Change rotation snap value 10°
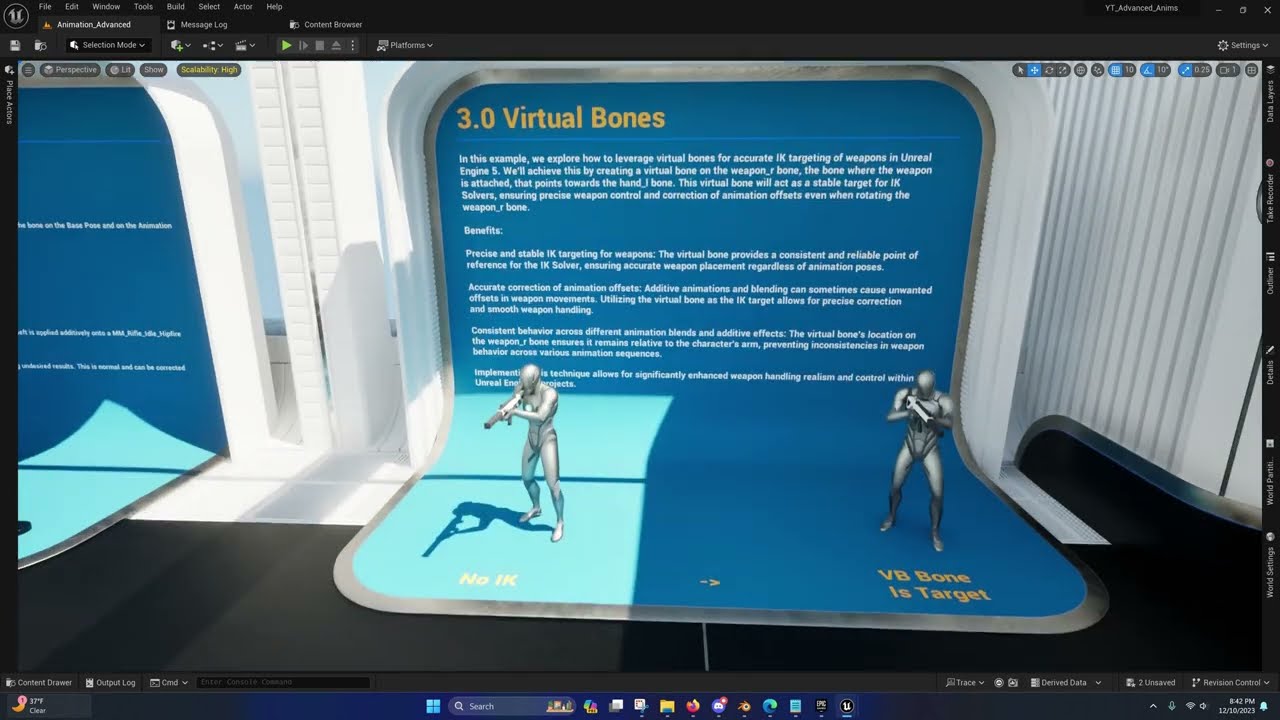 pyautogui.click(x=1163, y=70)
